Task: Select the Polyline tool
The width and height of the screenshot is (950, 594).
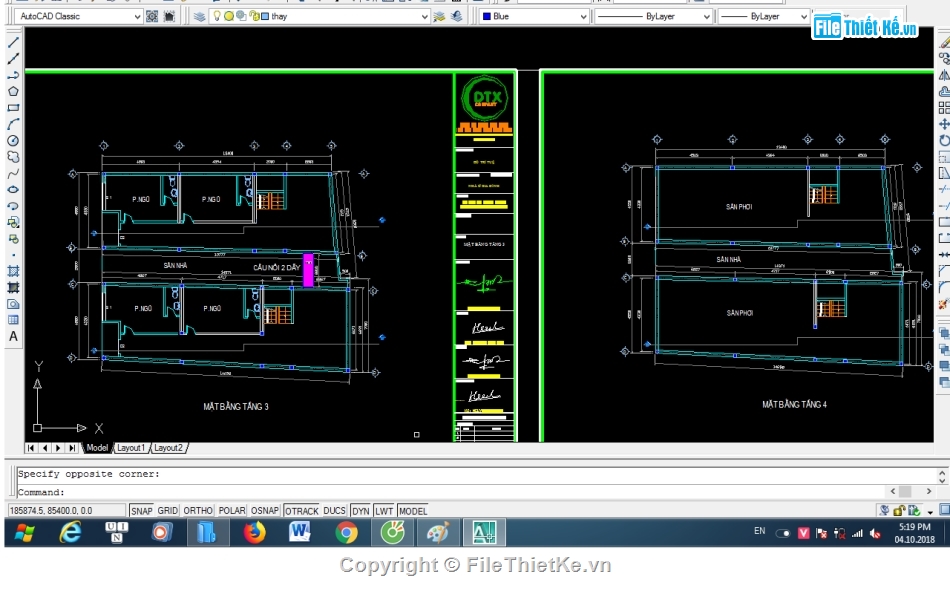Action: point(13,75)
